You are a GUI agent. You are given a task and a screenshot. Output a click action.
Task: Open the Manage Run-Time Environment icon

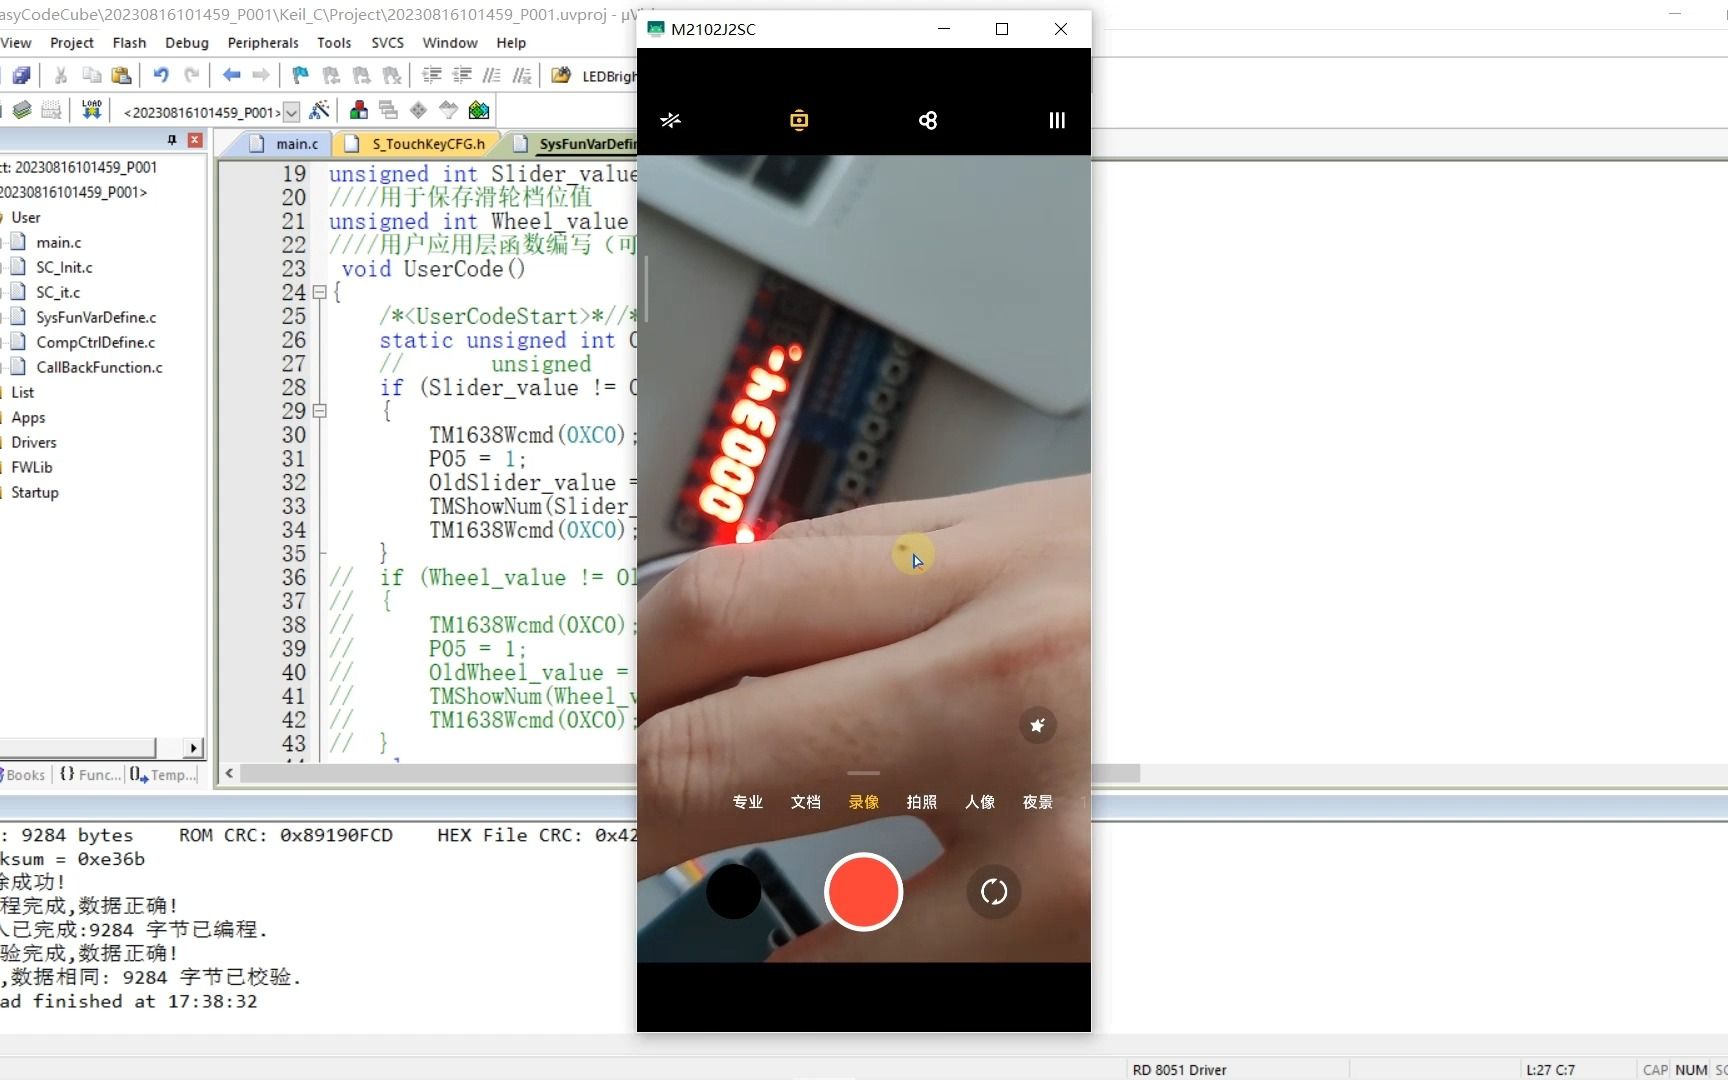(x=419, y=110)
